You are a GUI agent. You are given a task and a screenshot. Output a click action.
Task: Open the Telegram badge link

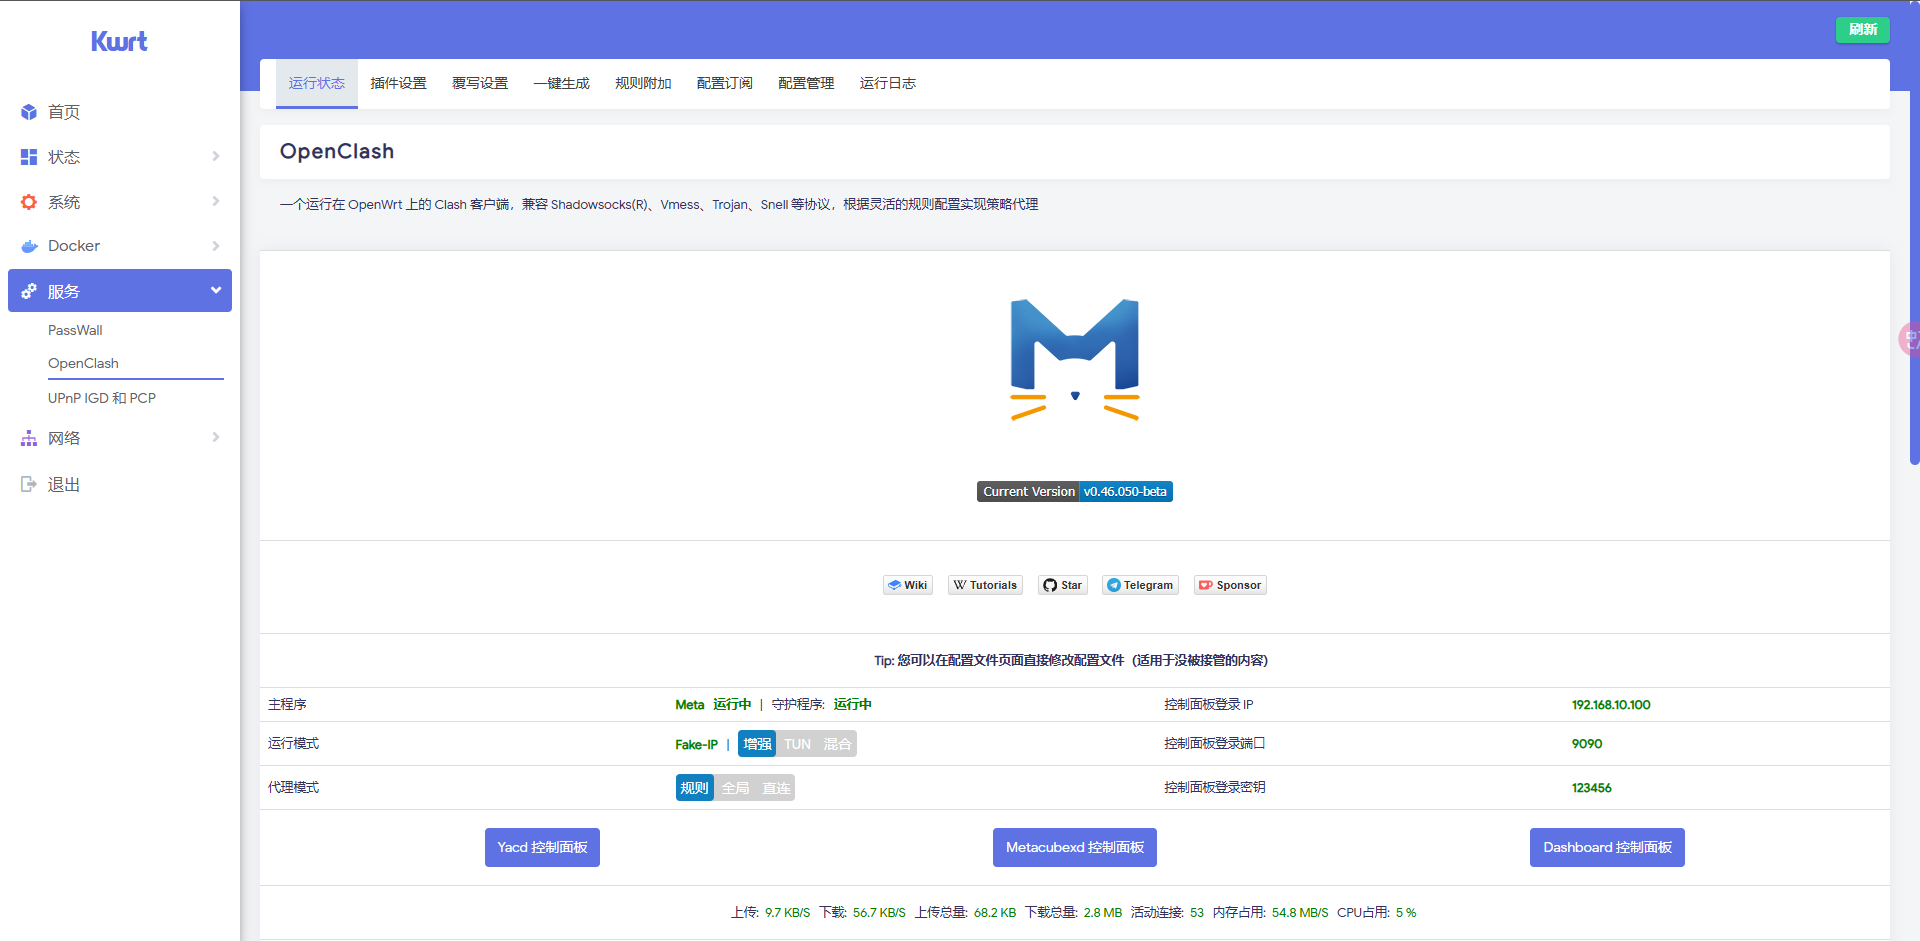pos(1140,585)
